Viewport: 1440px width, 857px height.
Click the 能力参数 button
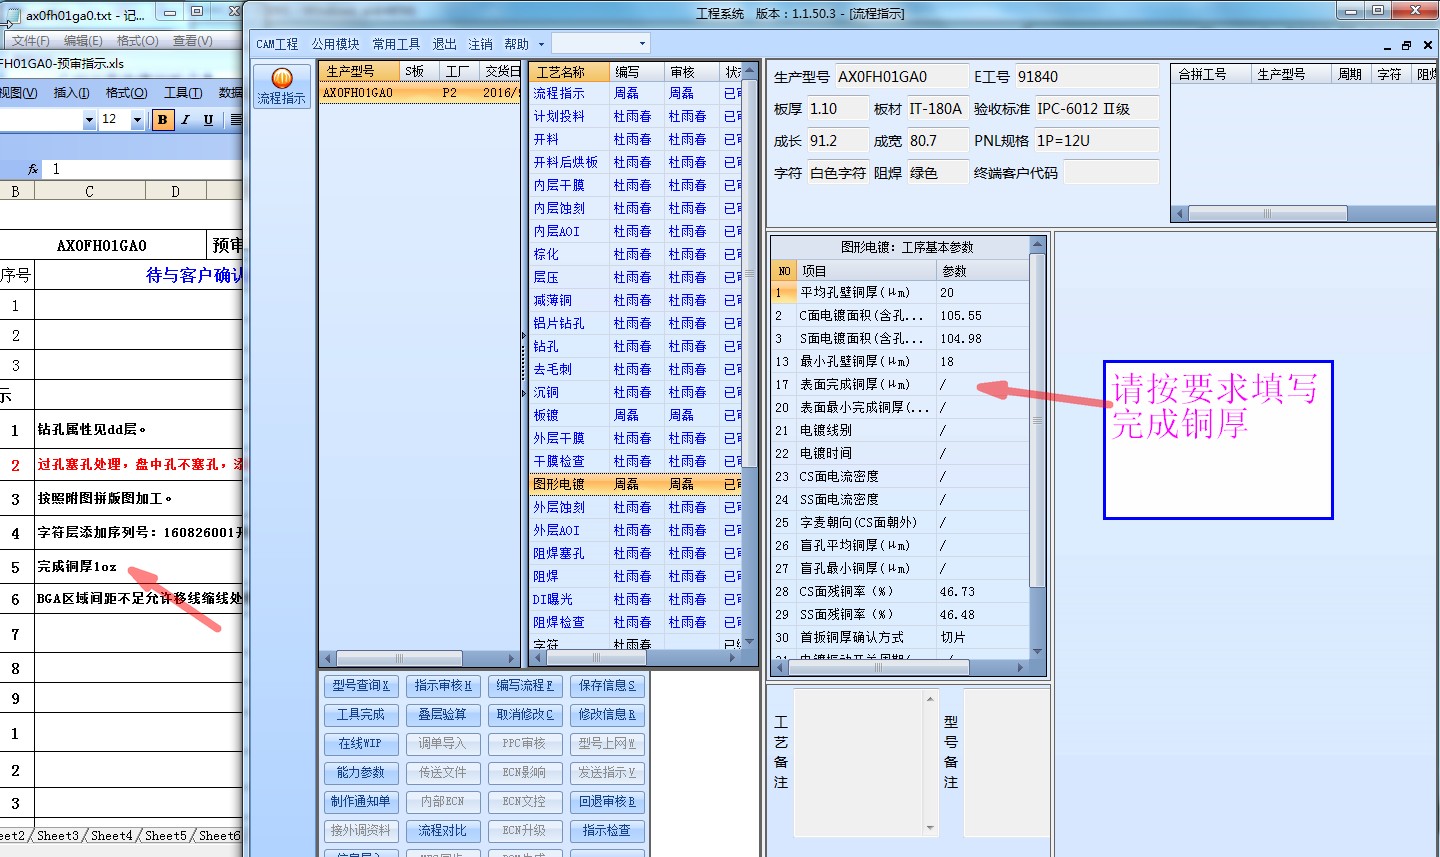(x=361, y=773)
